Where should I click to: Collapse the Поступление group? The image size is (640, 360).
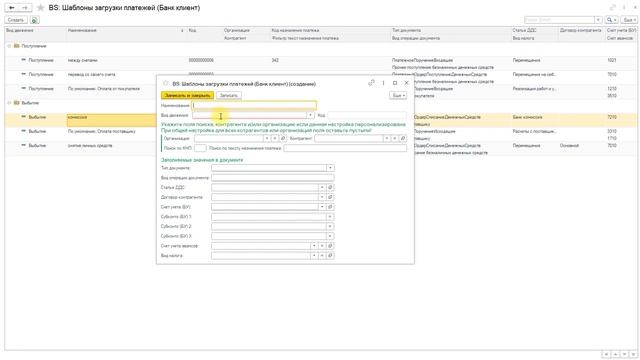(9, 46)
